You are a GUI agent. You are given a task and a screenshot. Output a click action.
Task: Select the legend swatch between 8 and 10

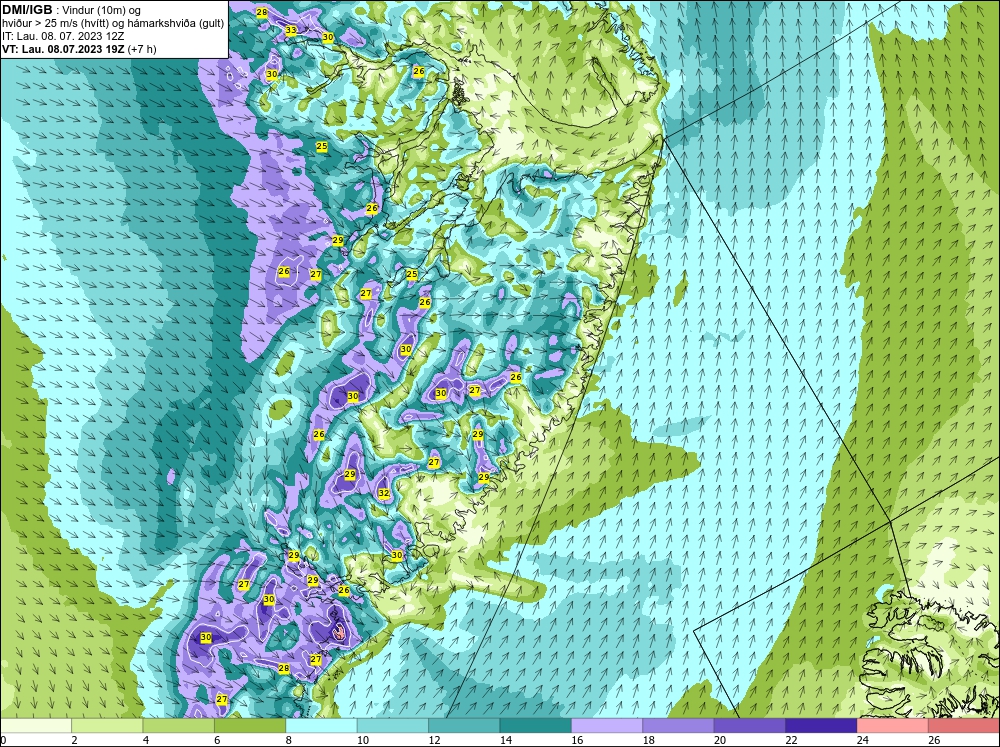pyautogui.click(x=321, y=726)
